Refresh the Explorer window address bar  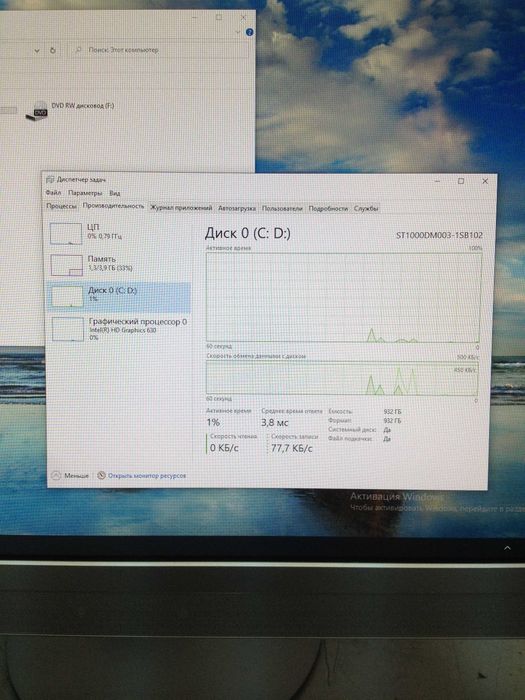coord(53,50)
